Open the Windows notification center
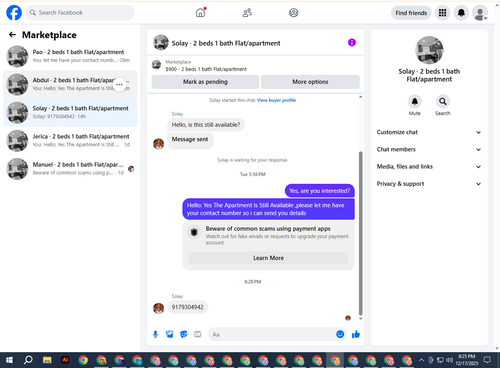Image resolution: width=500 pixels, height=368 pixels. coord(487,360)
